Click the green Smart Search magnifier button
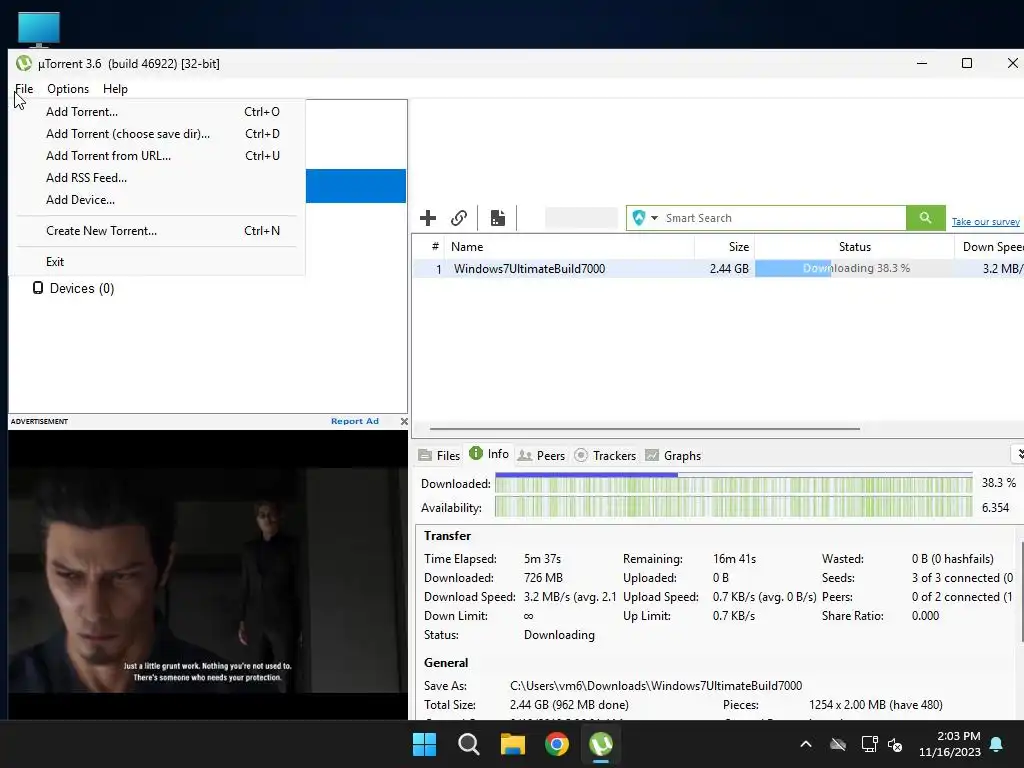 pyautogui.click(x=925, y=218)
